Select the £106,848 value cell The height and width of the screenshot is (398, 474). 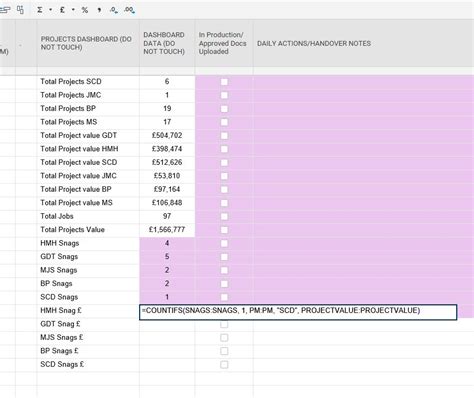click(x=167, y=203)
